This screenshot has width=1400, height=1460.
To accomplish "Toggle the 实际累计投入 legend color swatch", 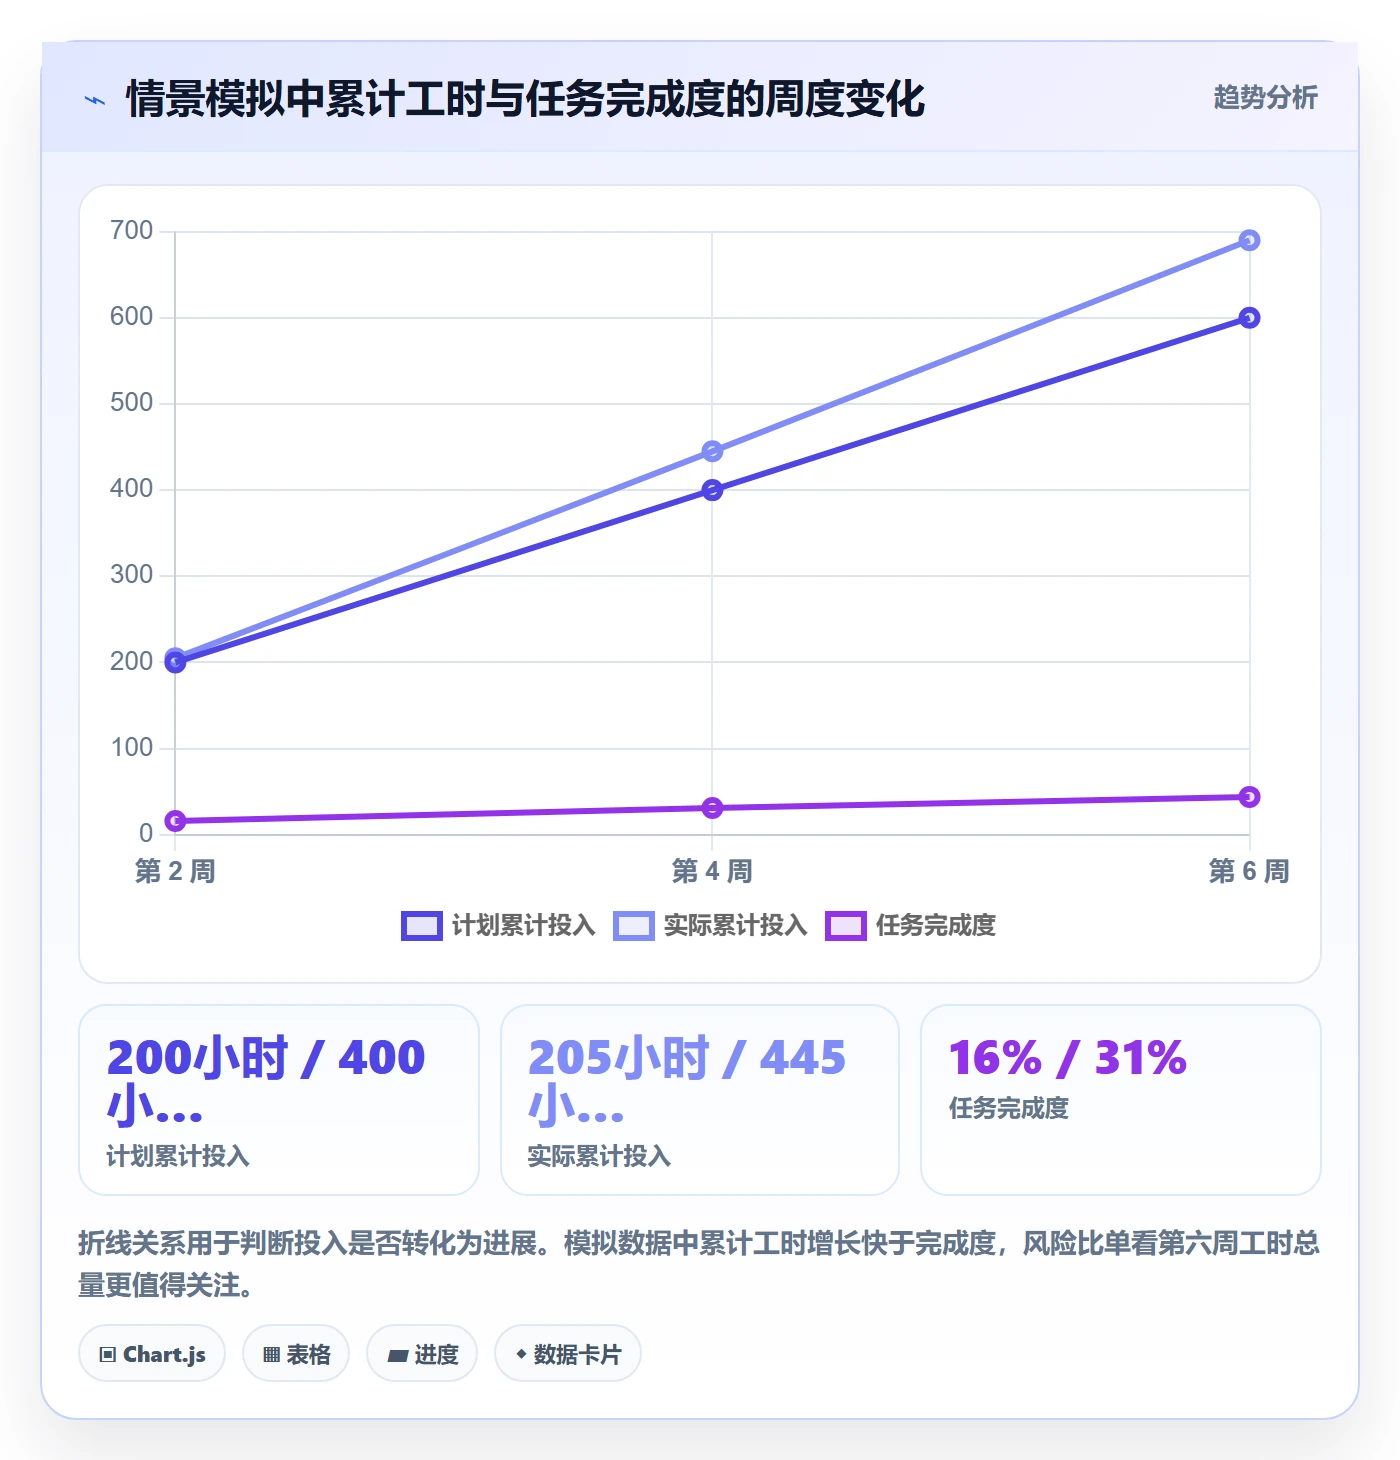I will pyautogui.click(x=634, y=926).
